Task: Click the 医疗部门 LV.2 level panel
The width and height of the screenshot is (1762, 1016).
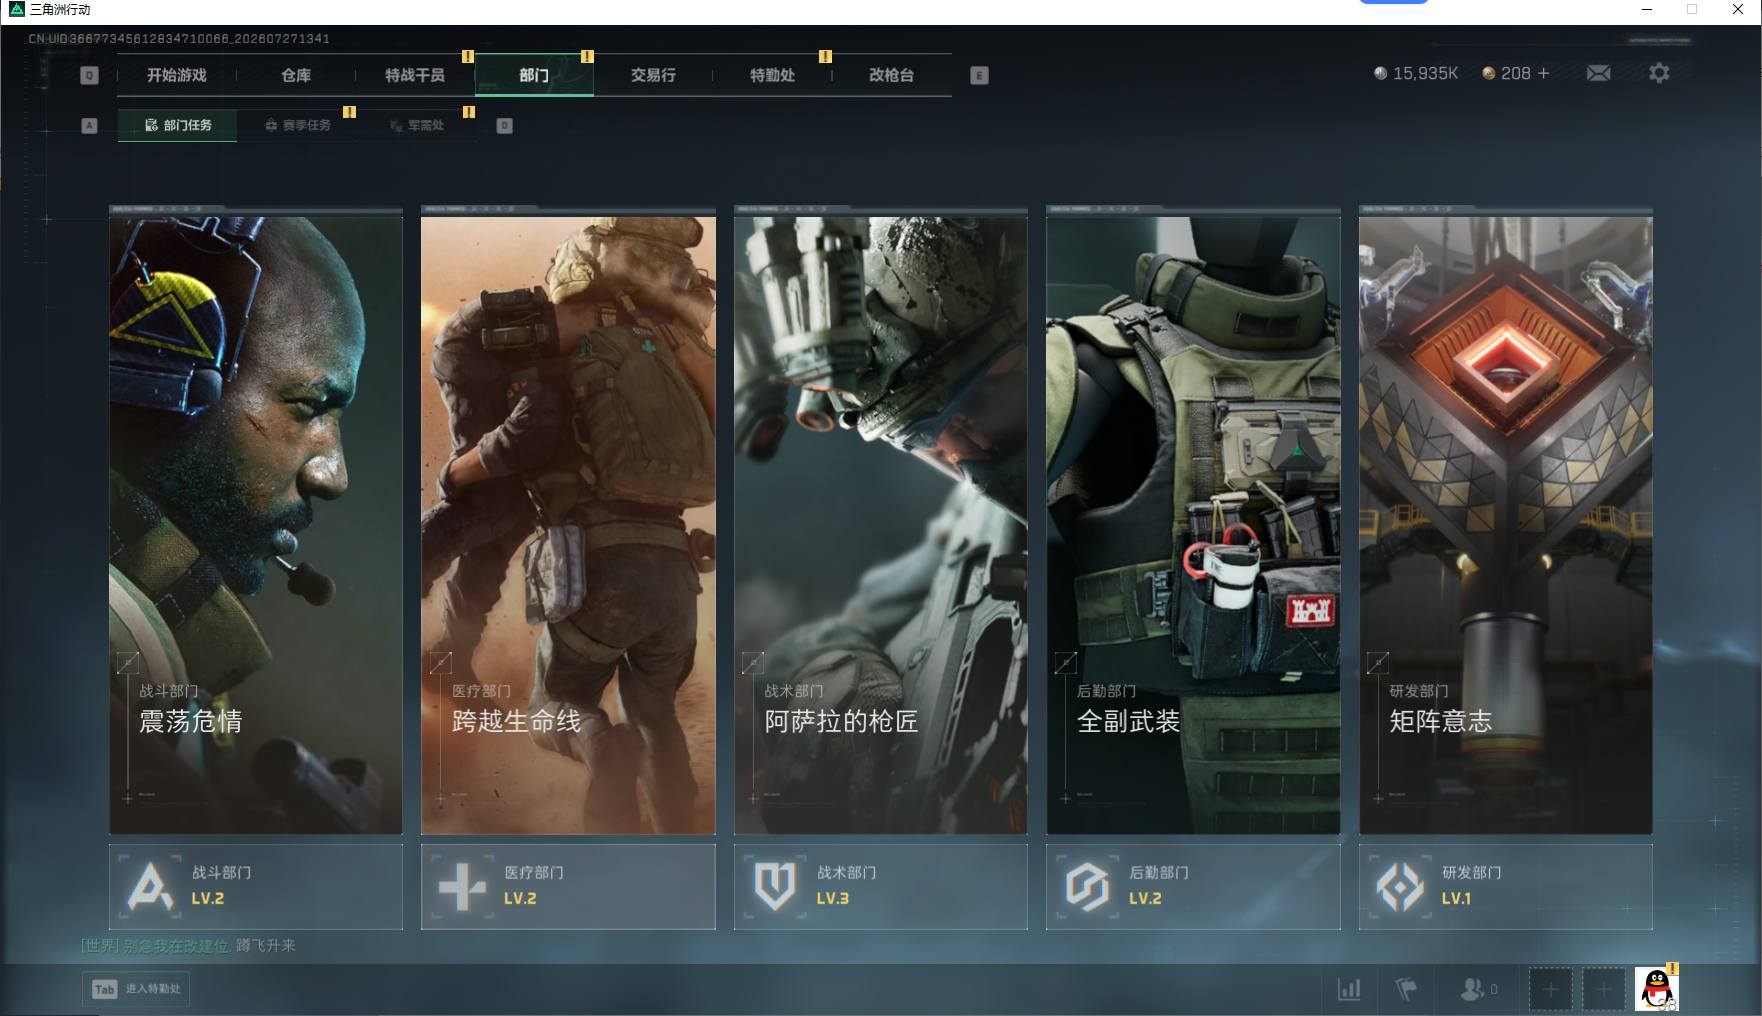Action: coord(568,887)
